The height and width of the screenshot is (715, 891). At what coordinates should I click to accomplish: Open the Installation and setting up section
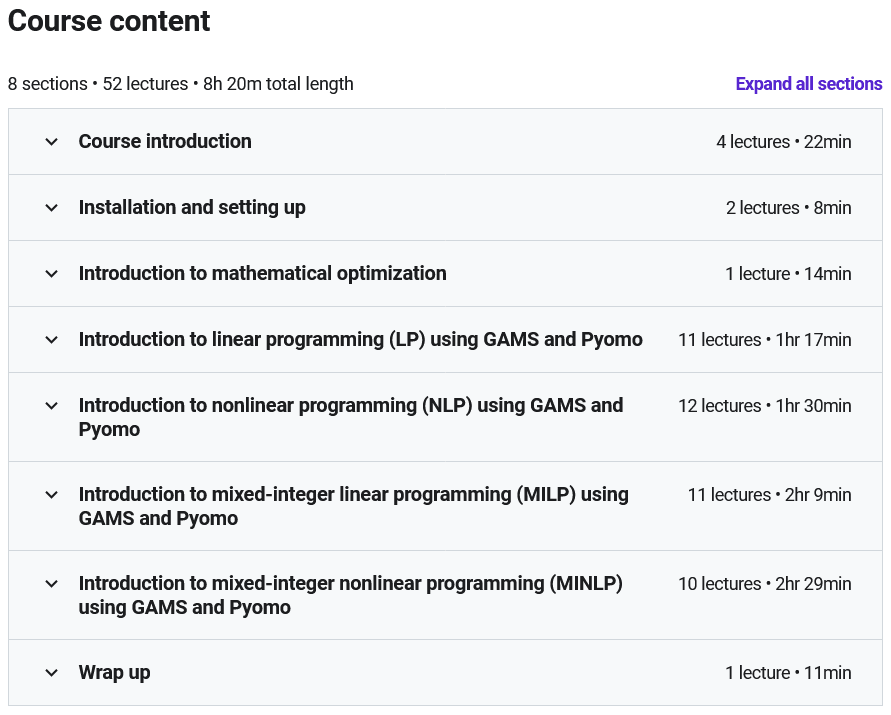(x=192, y=208)
